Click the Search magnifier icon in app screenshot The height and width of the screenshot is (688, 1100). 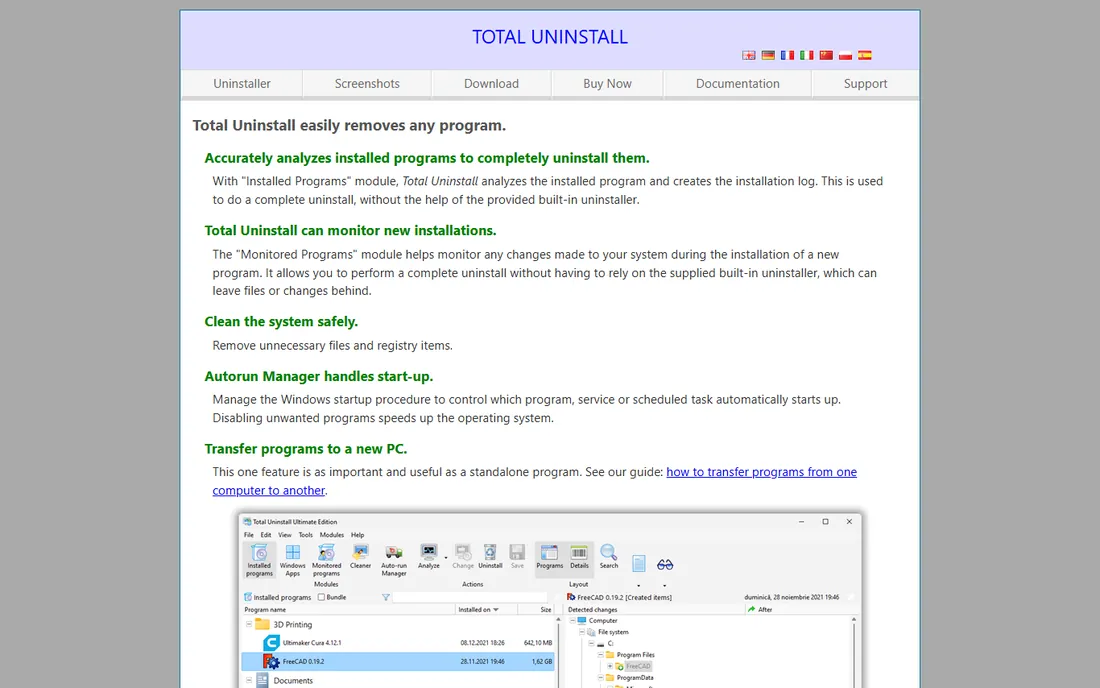click(x=609, y=556)
